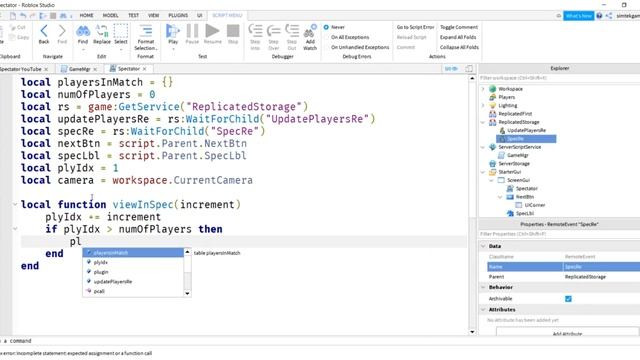
Task: Start the game with Play
Action: pyautogui.click(x=173, y=34)
